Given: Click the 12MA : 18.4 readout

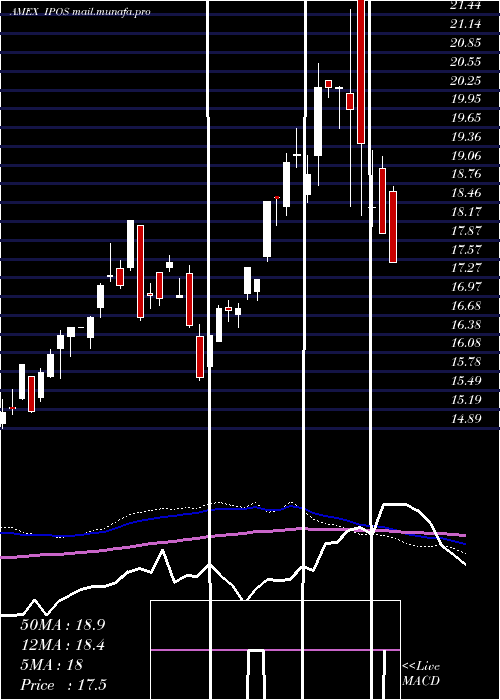Looking at the screenshot, I should click(x=63, y=645).
